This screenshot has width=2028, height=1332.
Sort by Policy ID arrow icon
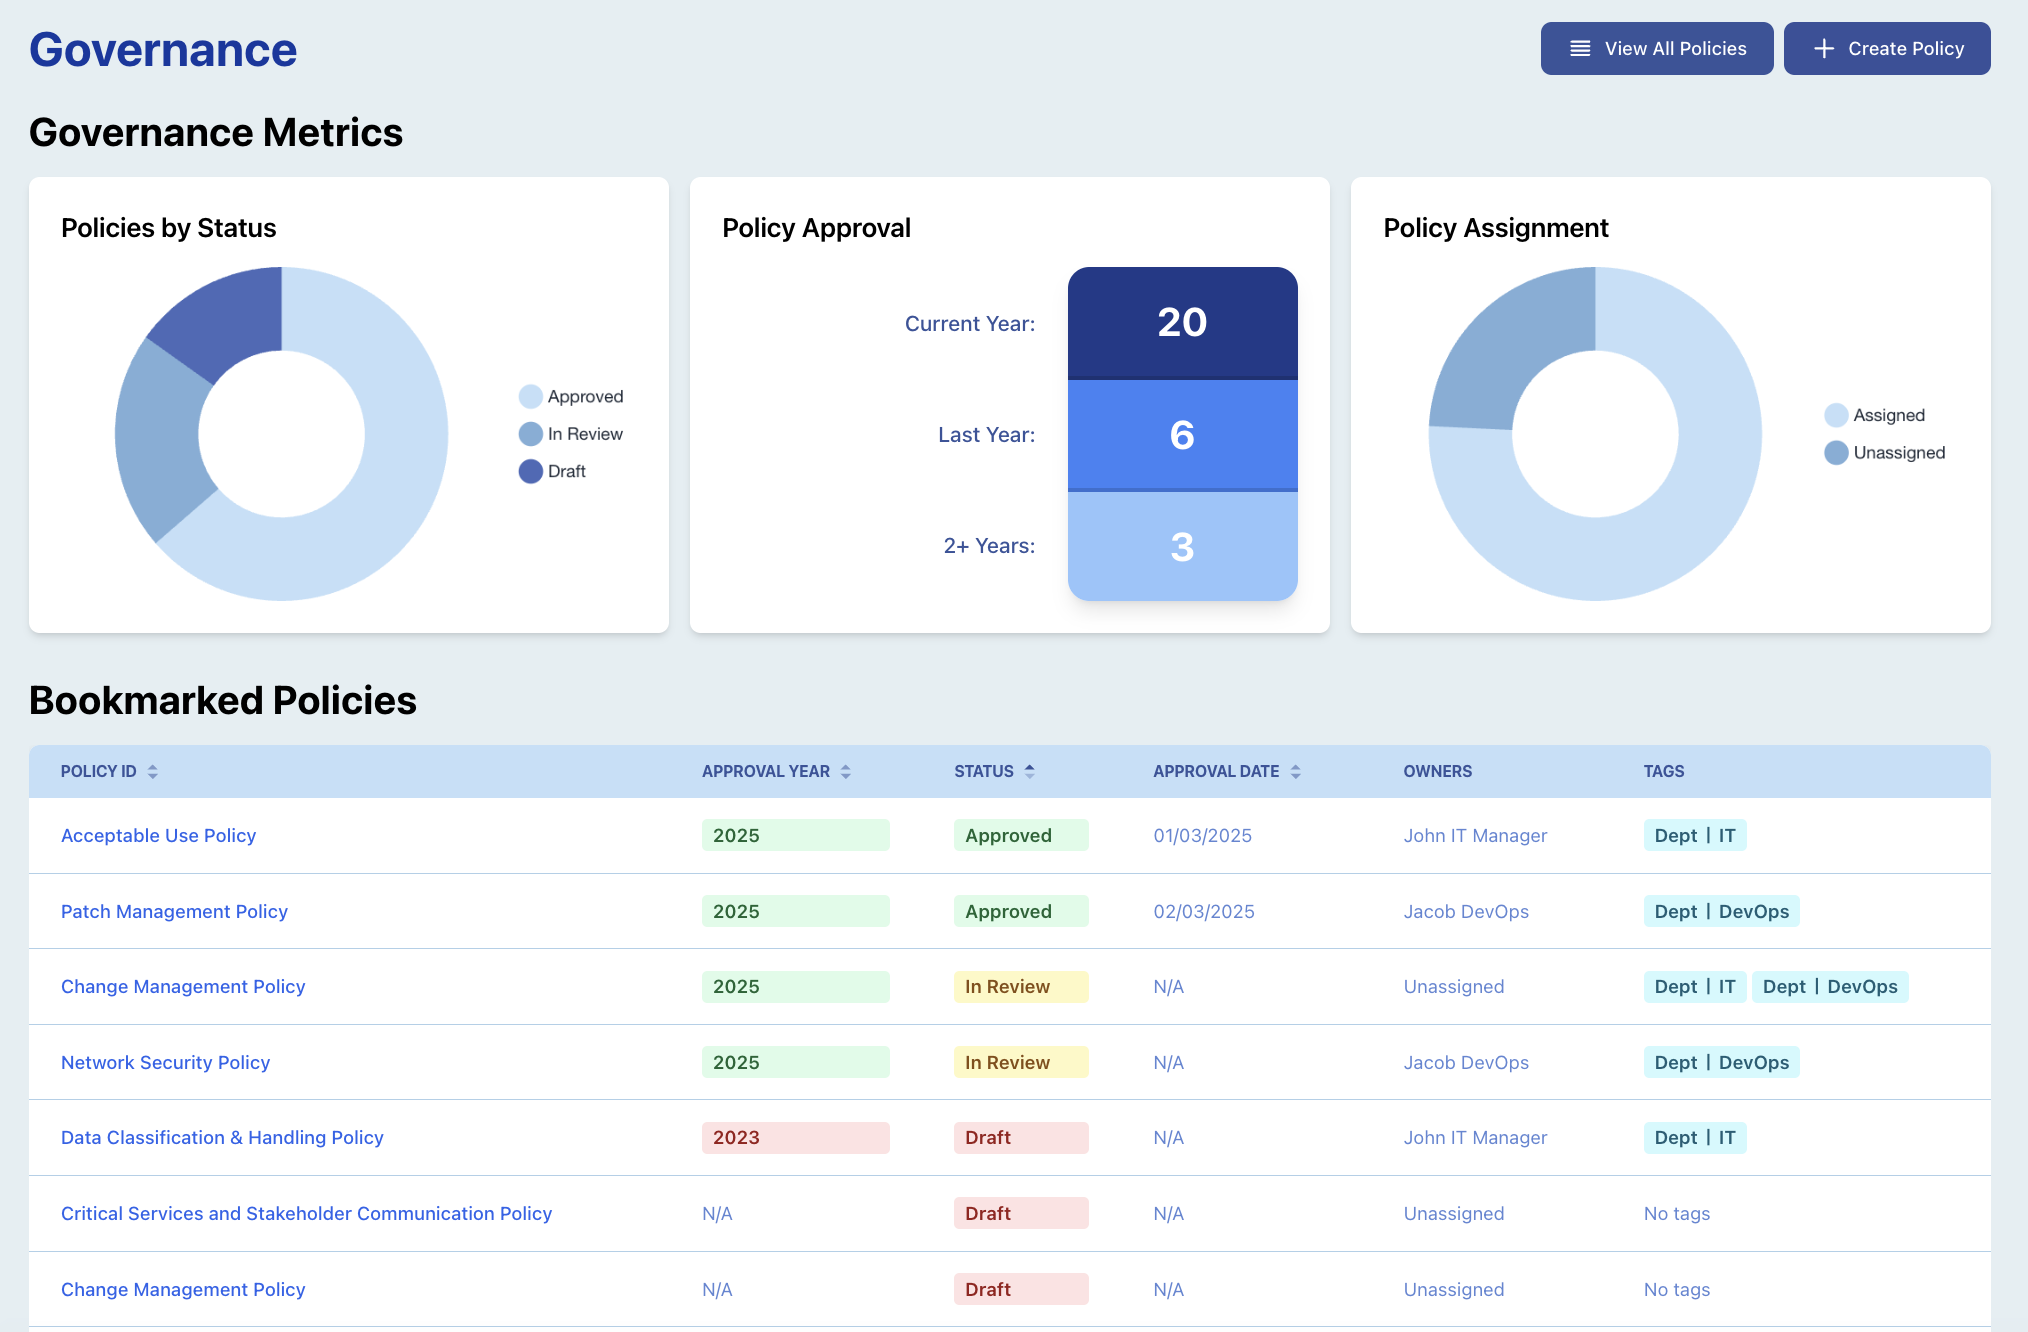click(153, 772)
